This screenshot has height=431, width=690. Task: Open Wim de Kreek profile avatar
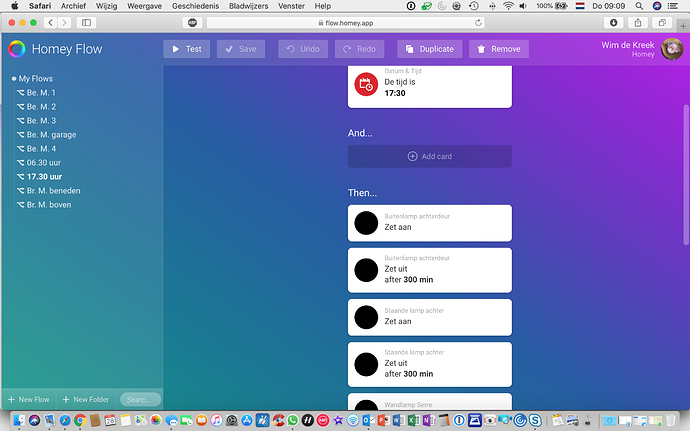[672, 49]
